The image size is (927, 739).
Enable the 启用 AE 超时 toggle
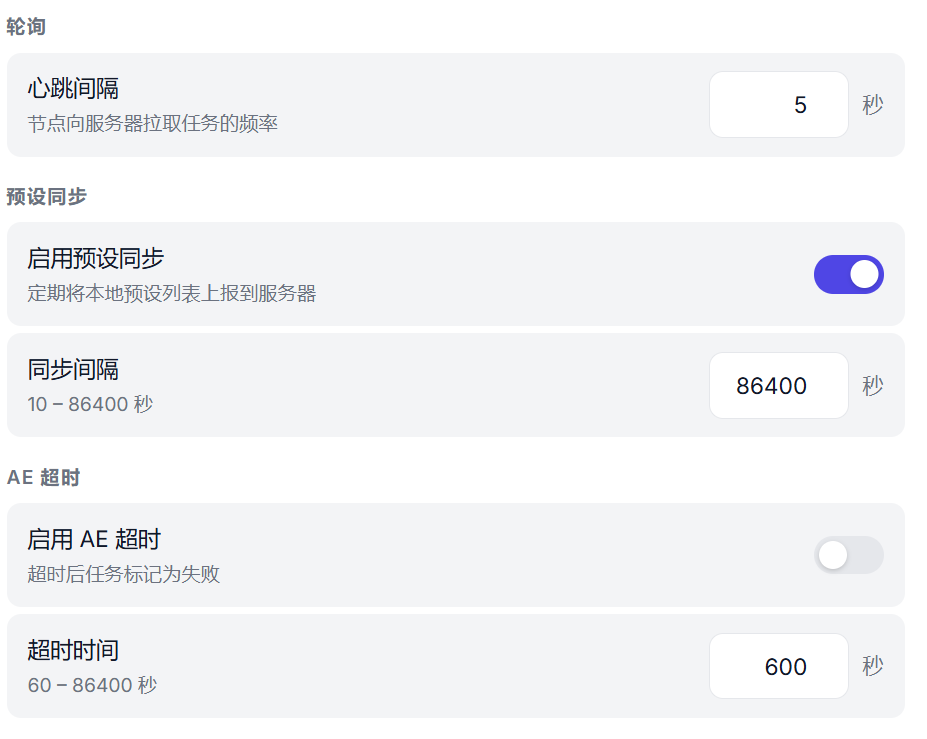(848, 555)
